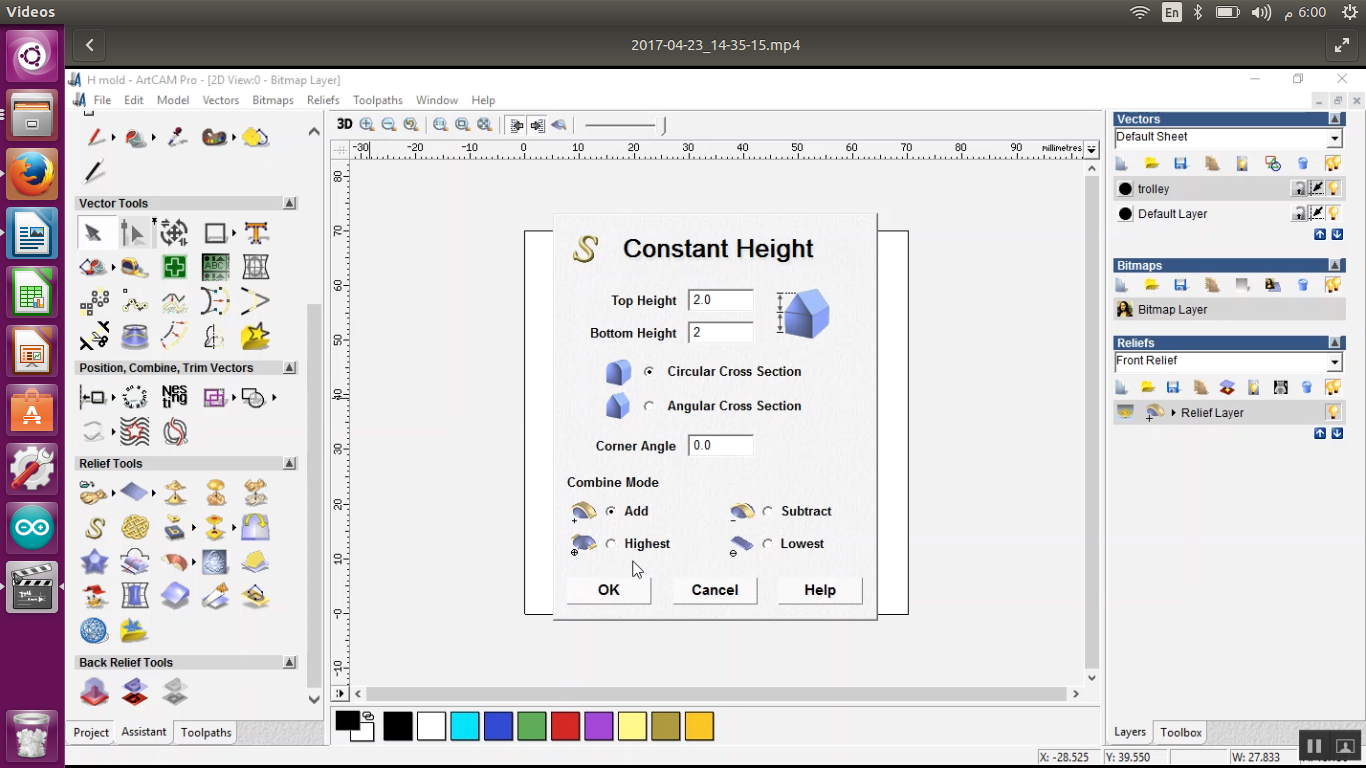The width and height of the screenshot is (1366, 768).
Task: Open the Reliefs menu
Action: (323, 100)
